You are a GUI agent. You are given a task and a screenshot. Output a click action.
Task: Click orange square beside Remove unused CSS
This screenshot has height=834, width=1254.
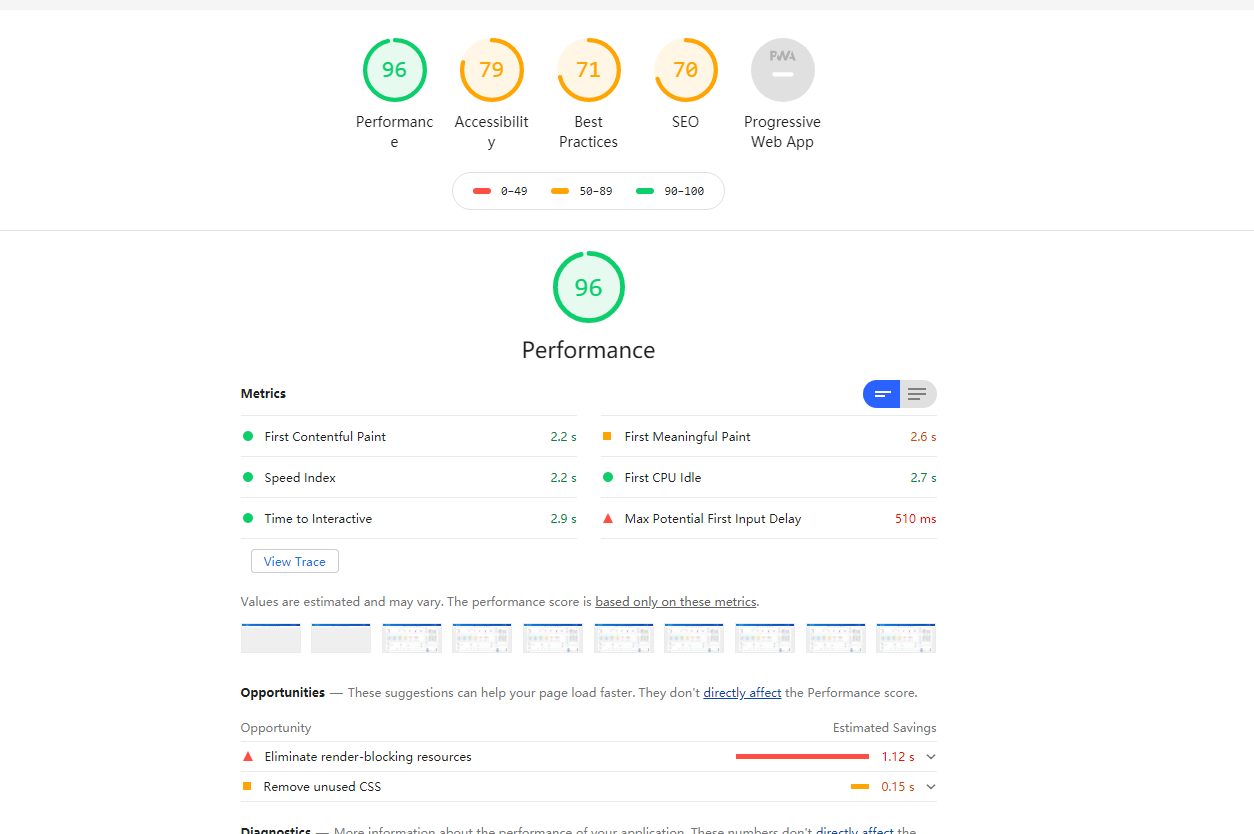(247, 786)
